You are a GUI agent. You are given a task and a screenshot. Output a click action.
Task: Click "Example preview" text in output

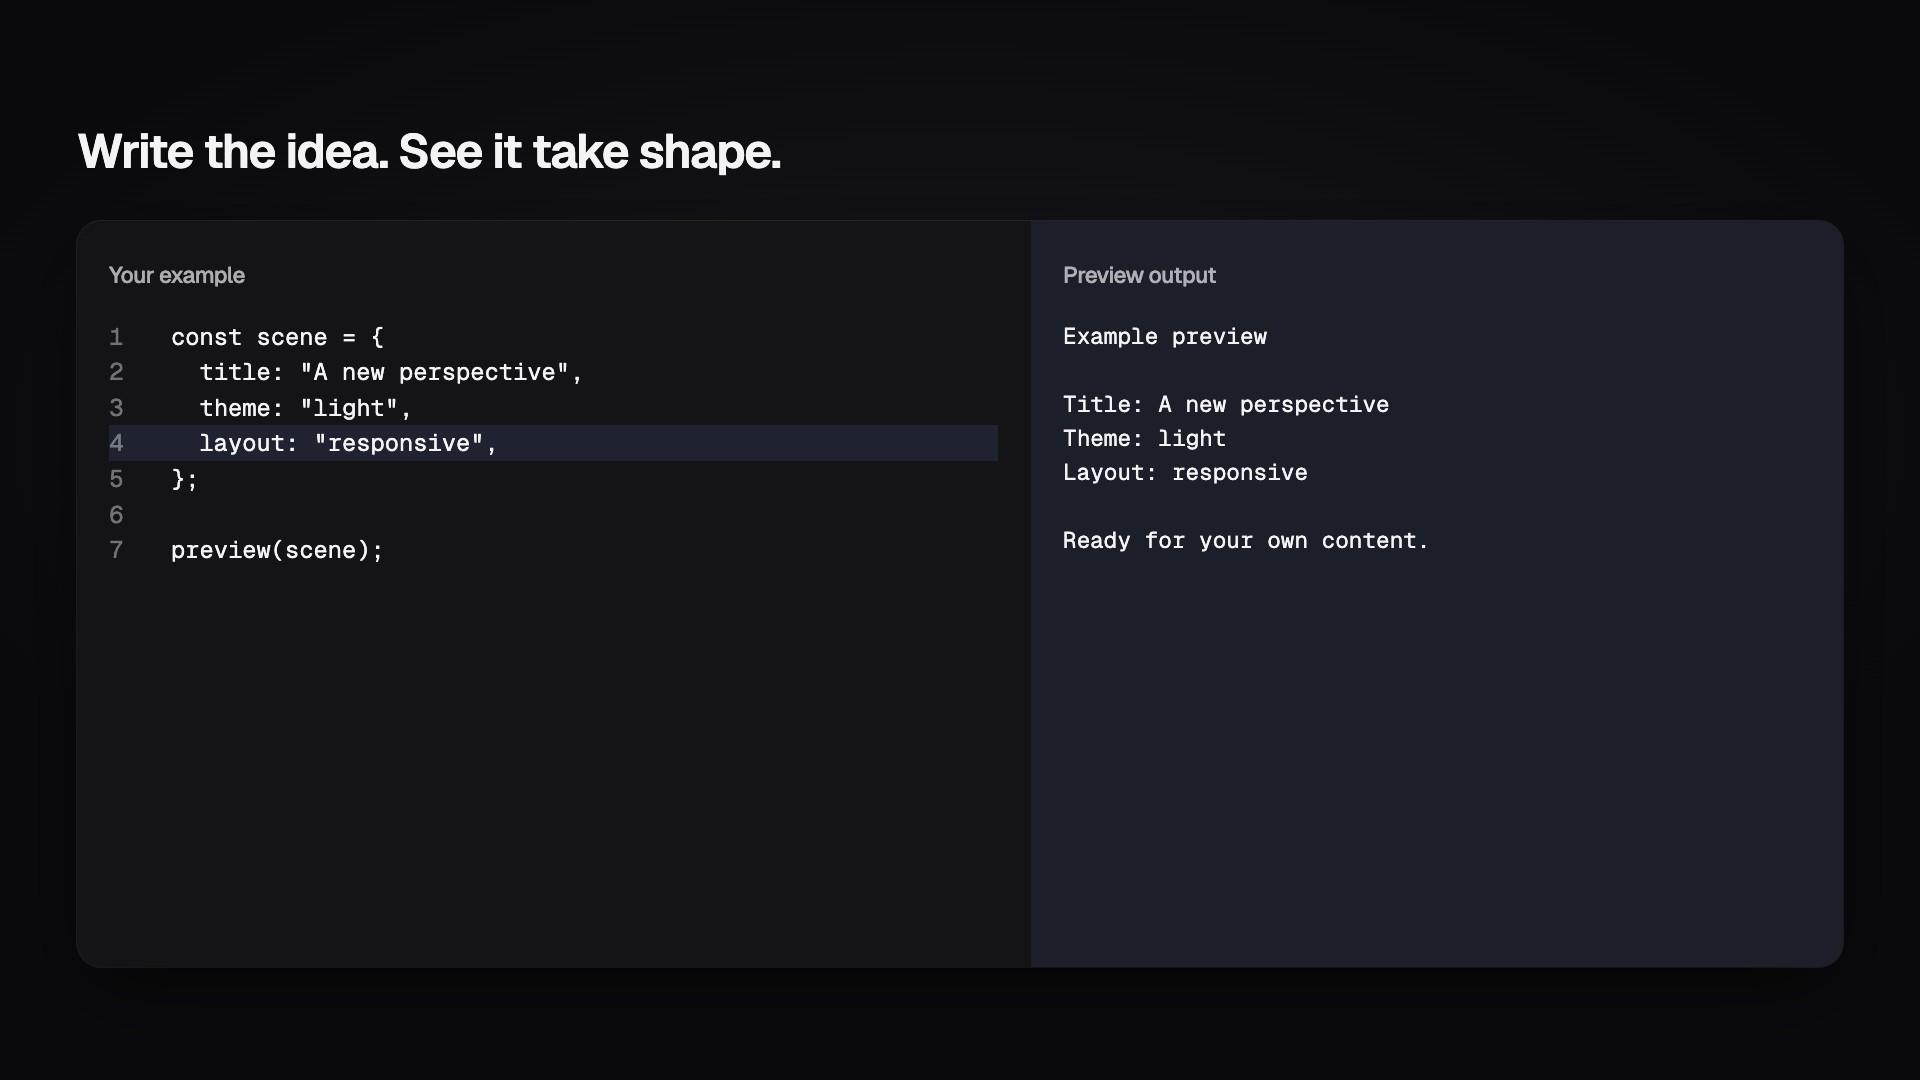1165,337
